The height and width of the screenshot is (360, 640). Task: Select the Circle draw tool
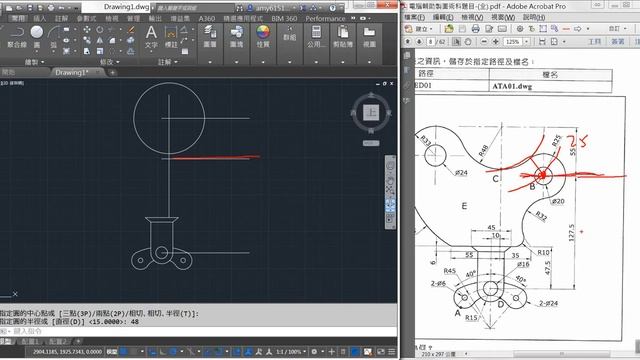pyautogui.click(x=37, y=36)
